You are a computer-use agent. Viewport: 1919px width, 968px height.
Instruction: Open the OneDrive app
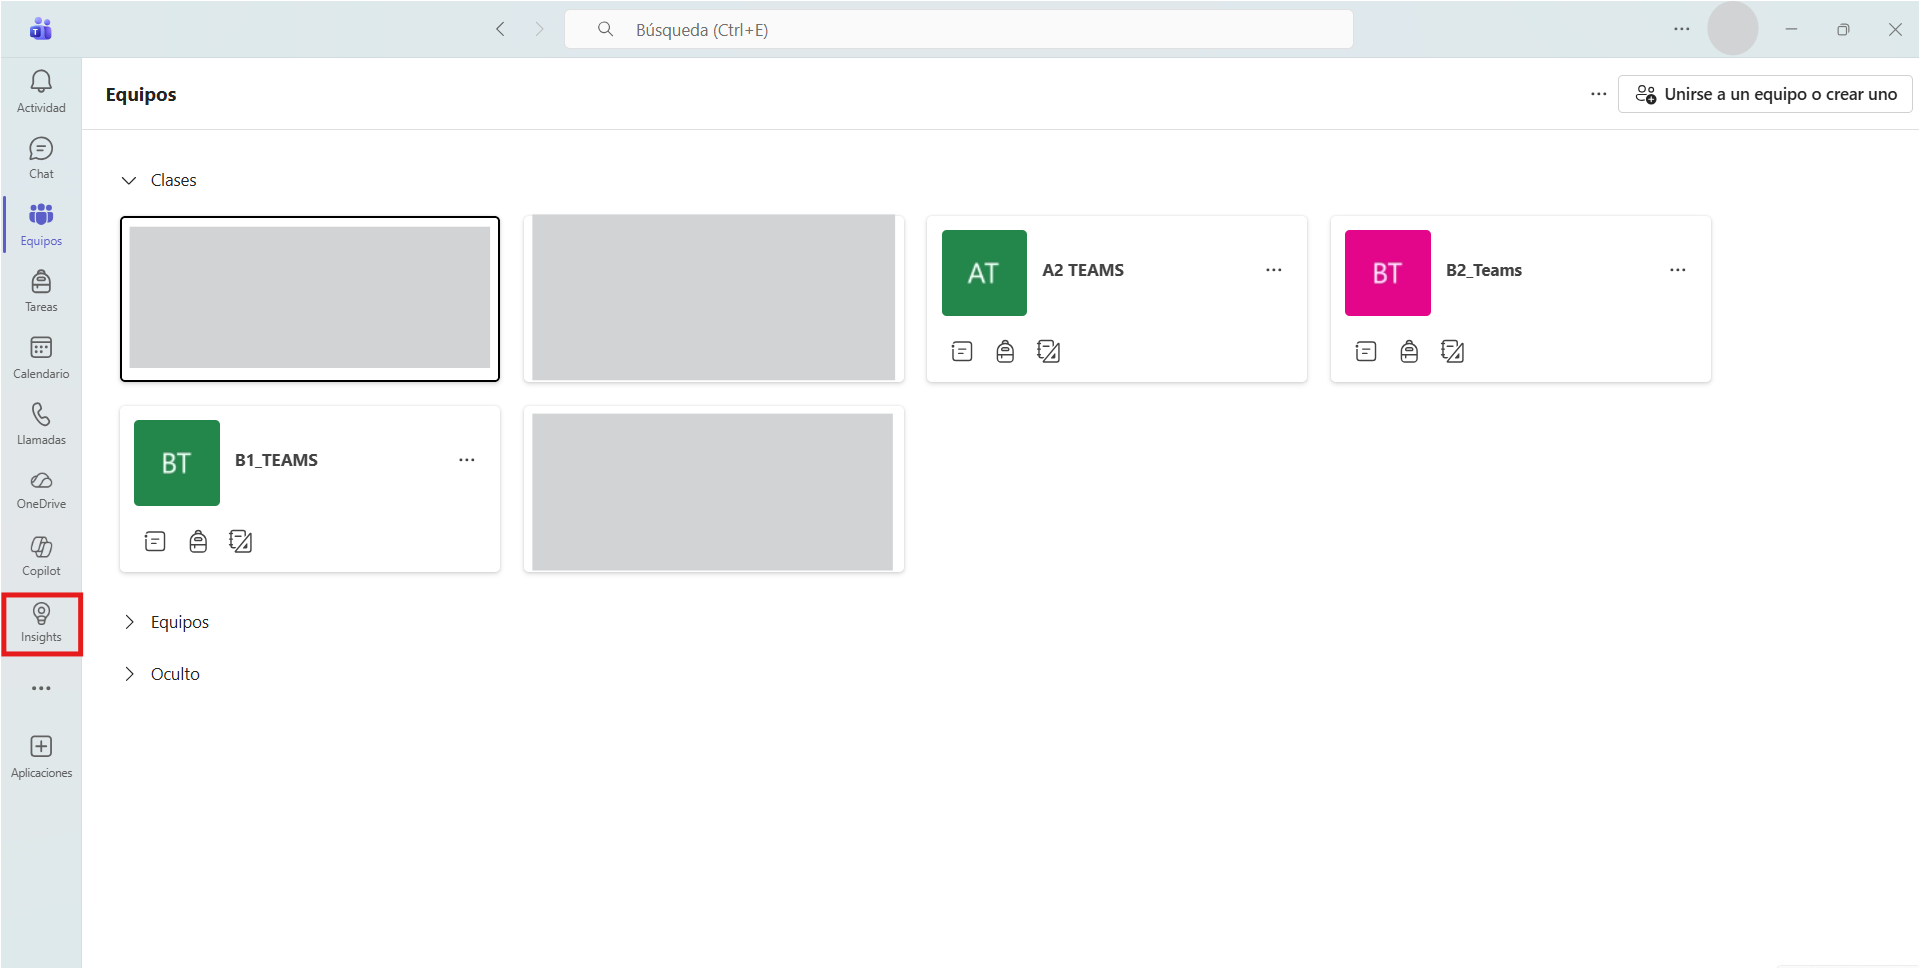(x=41, y=490)
